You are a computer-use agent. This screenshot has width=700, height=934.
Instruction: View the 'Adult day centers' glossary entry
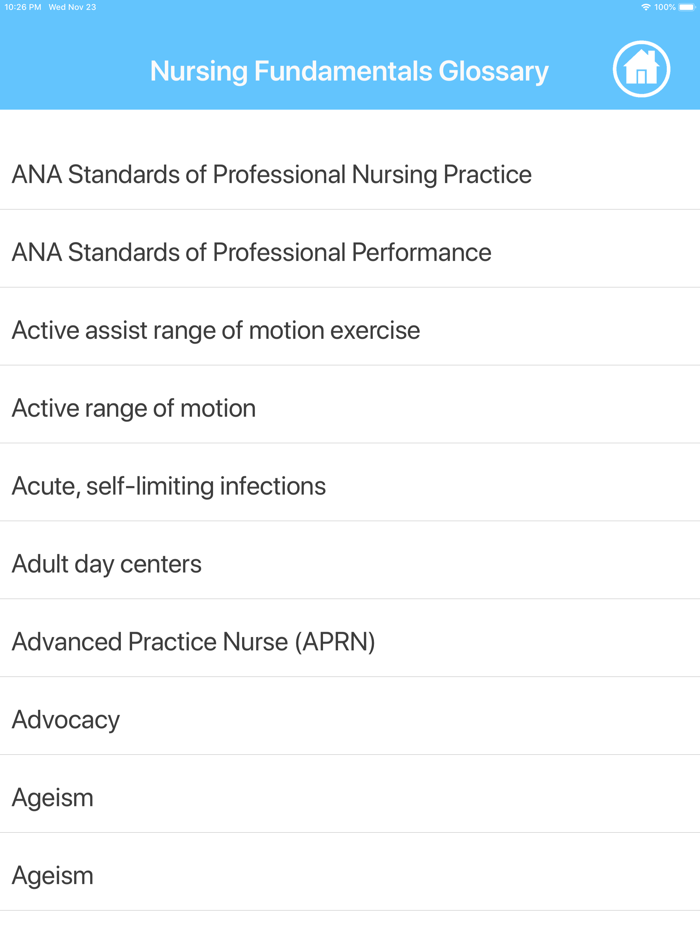pos(105,564)
